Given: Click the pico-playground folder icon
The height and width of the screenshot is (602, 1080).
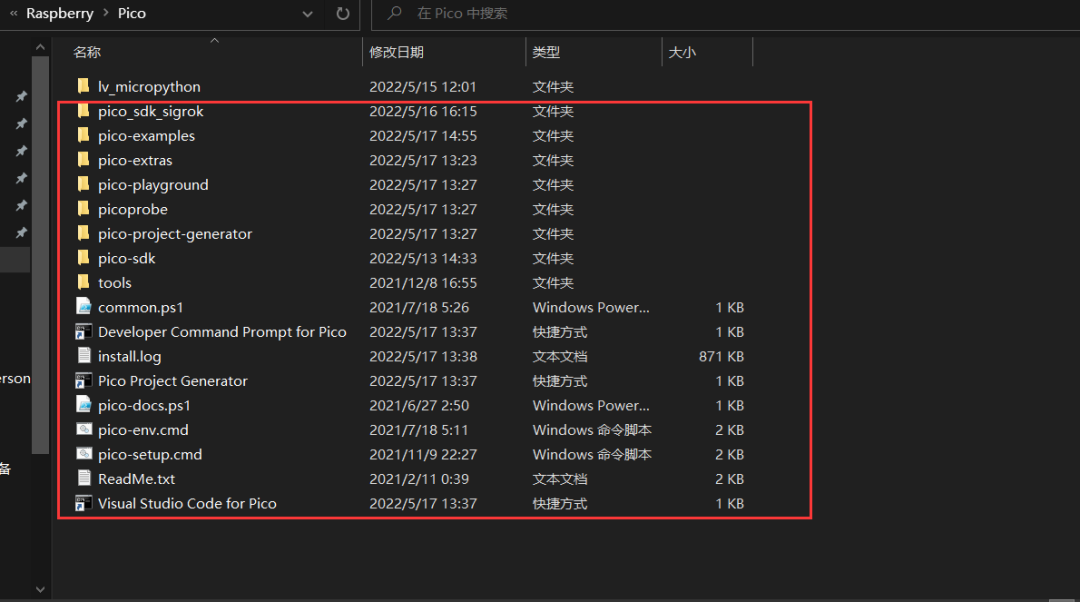Looking at the screenshot, I should 83,185.
